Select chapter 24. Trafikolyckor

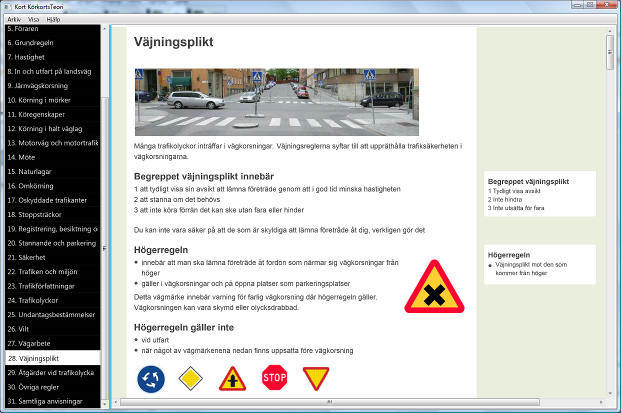(53, 300)
